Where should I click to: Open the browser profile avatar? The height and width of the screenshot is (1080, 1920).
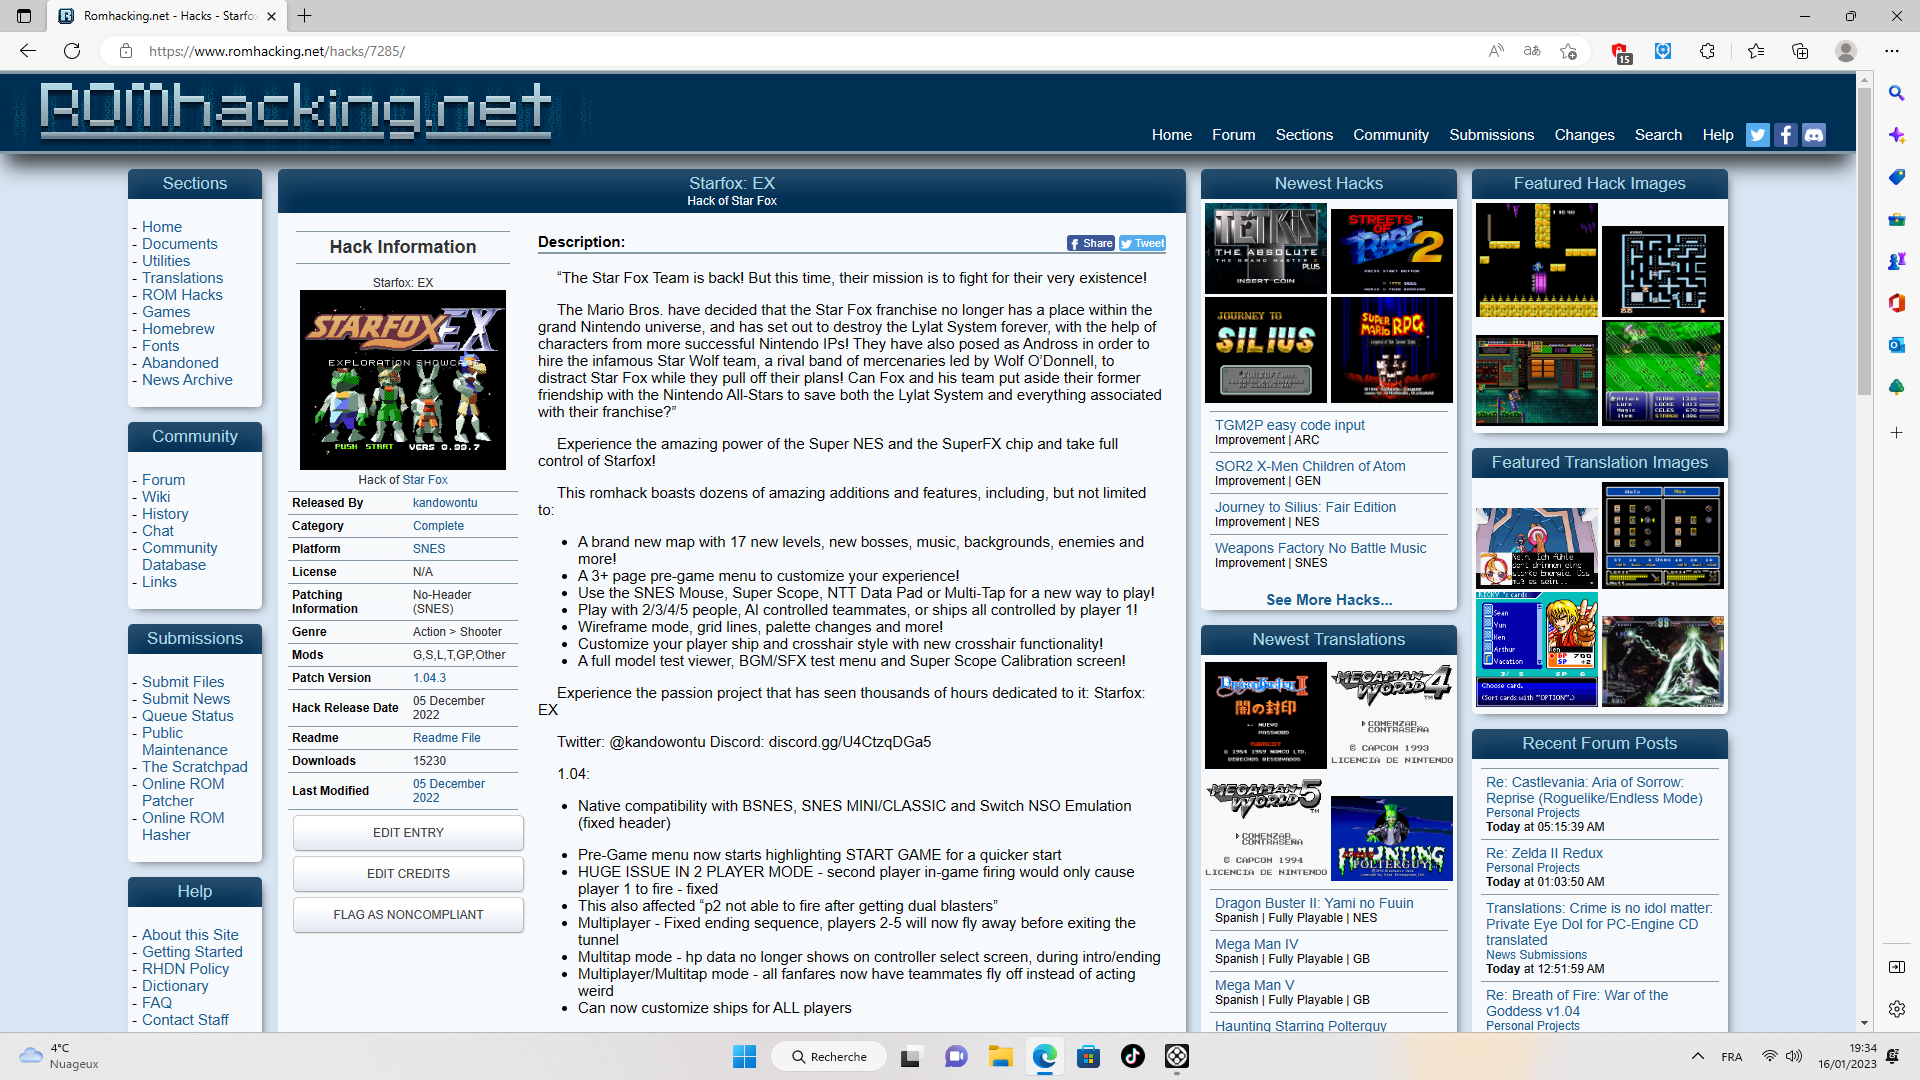point(1846,51)
